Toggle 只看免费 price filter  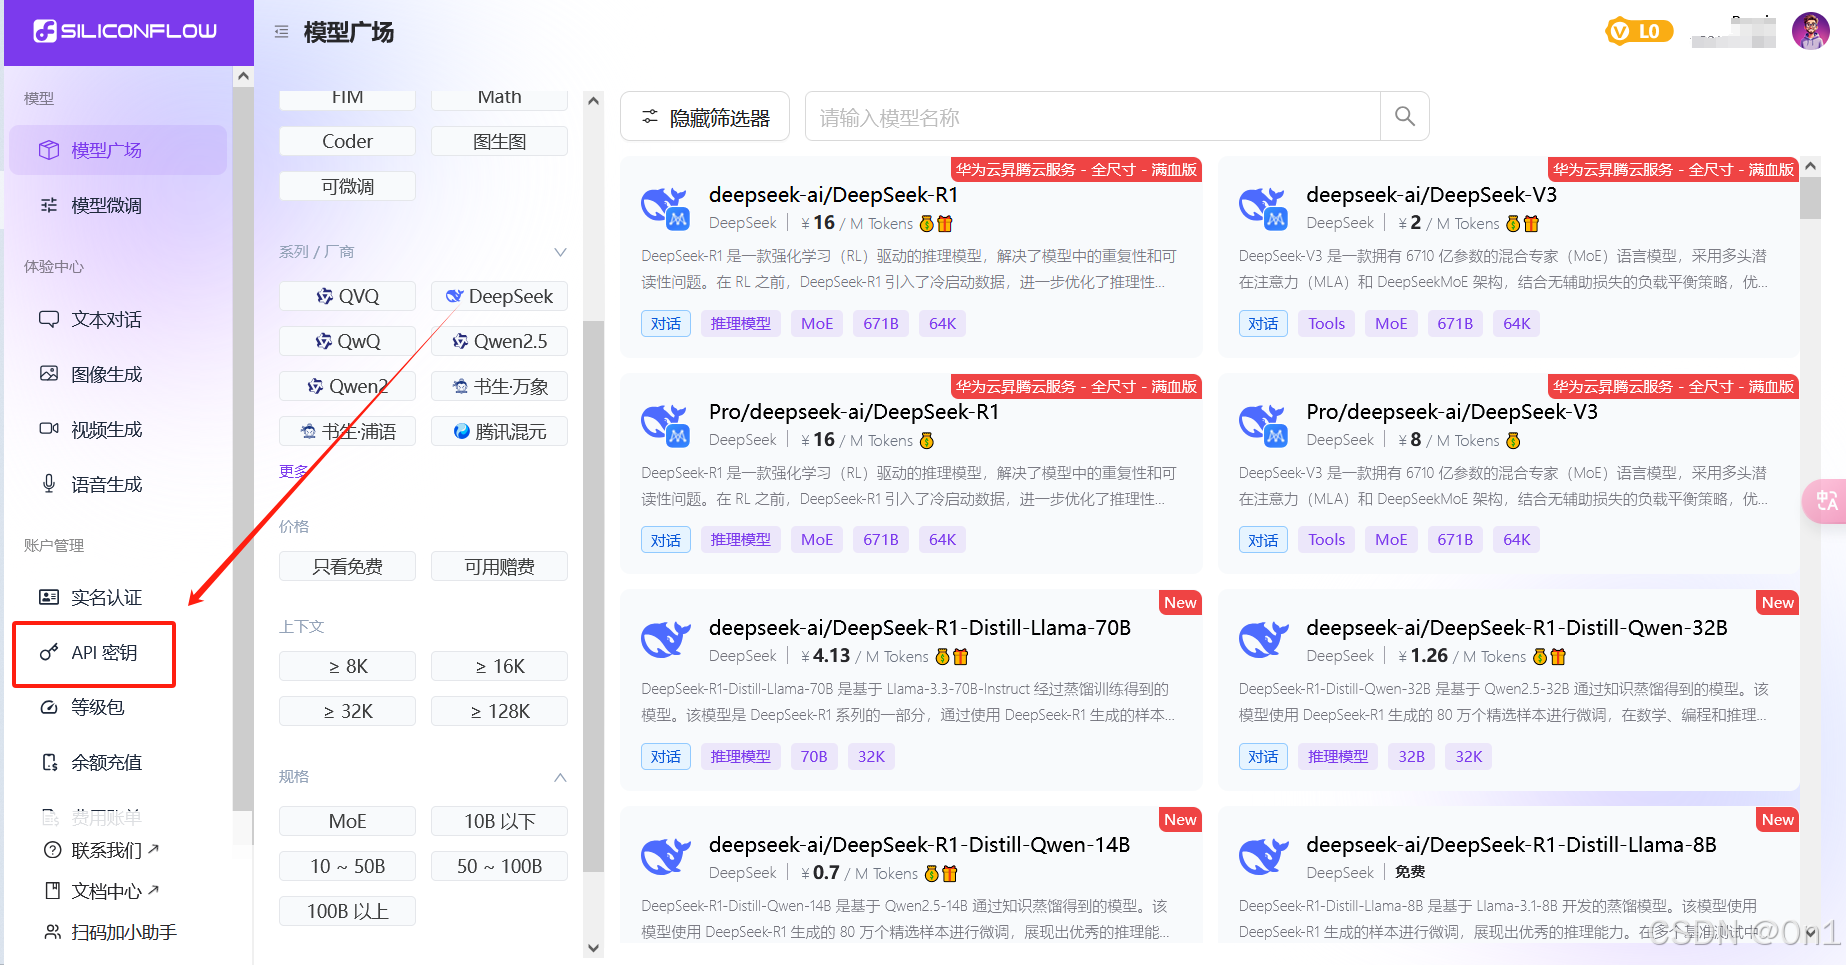pos(347,566)
